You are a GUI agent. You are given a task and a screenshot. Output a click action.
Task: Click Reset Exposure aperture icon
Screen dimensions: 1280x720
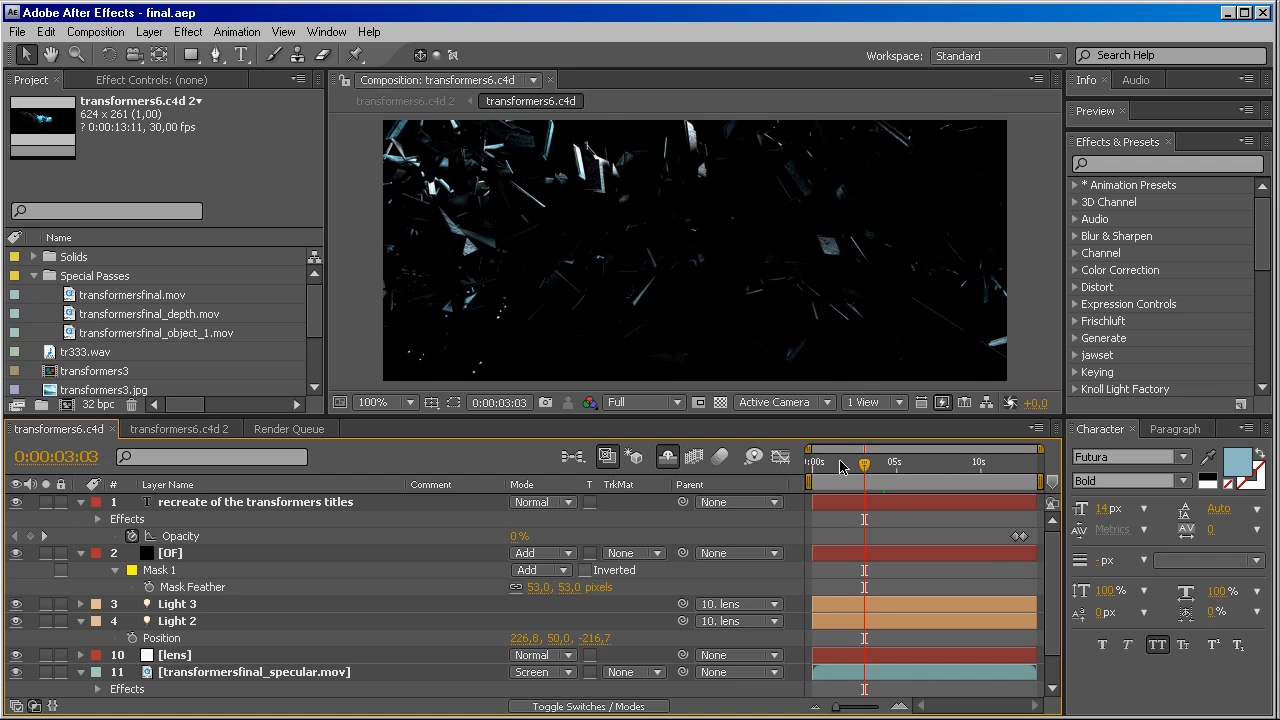[x=1010, y=403]
